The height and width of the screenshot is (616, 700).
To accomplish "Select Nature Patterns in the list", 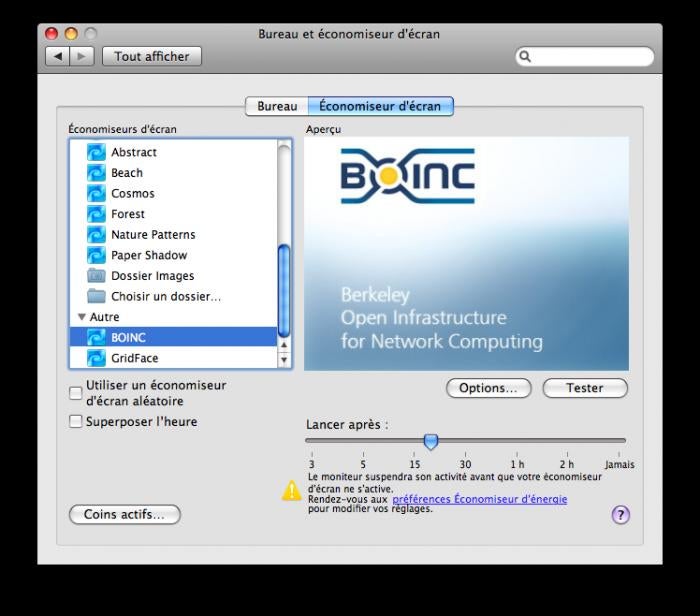I will click(153, 234).
